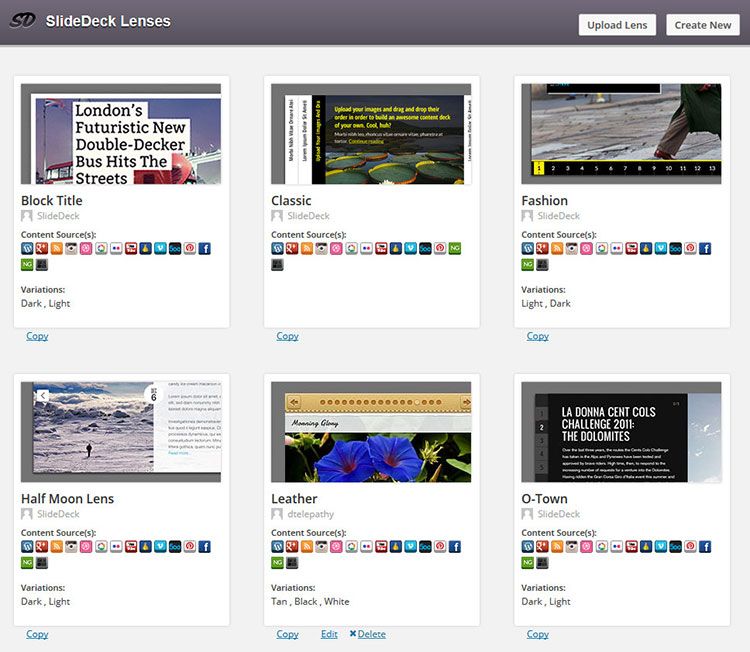The image size is (750, 652).
Task: Open the Fashion lens preview thumbnail
Action: click(x=621, y=134)
